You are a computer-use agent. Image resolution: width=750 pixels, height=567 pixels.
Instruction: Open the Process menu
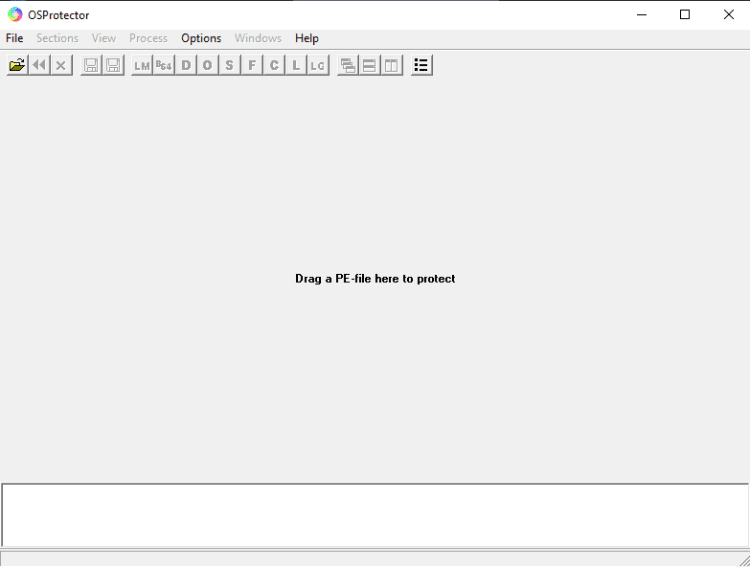pyautogui.click(x=148, y=38)
